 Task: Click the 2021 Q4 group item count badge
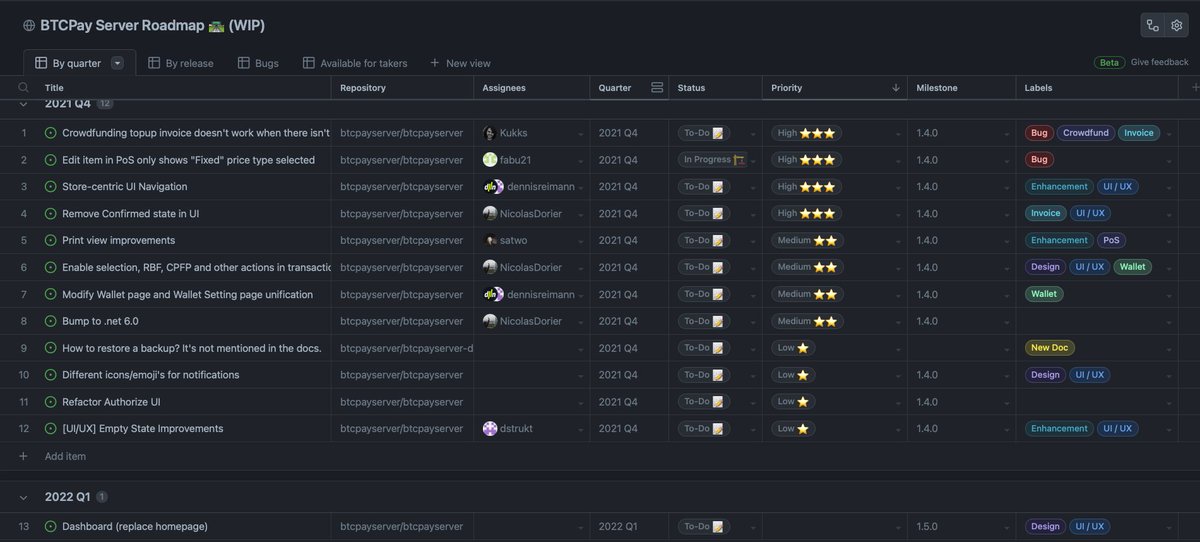coord(105,104)
